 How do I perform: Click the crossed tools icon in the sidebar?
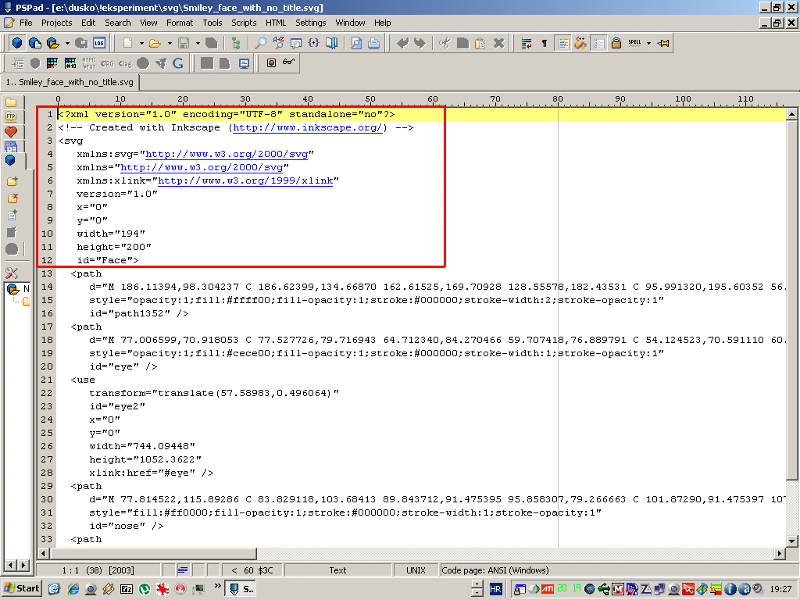pyautogui.click(x=11, y=273)
